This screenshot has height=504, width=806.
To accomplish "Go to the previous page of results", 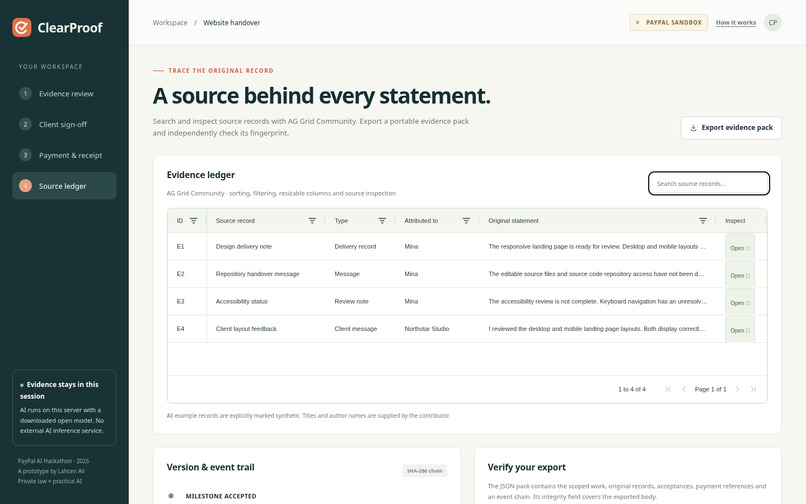I will tap(684, 389).
